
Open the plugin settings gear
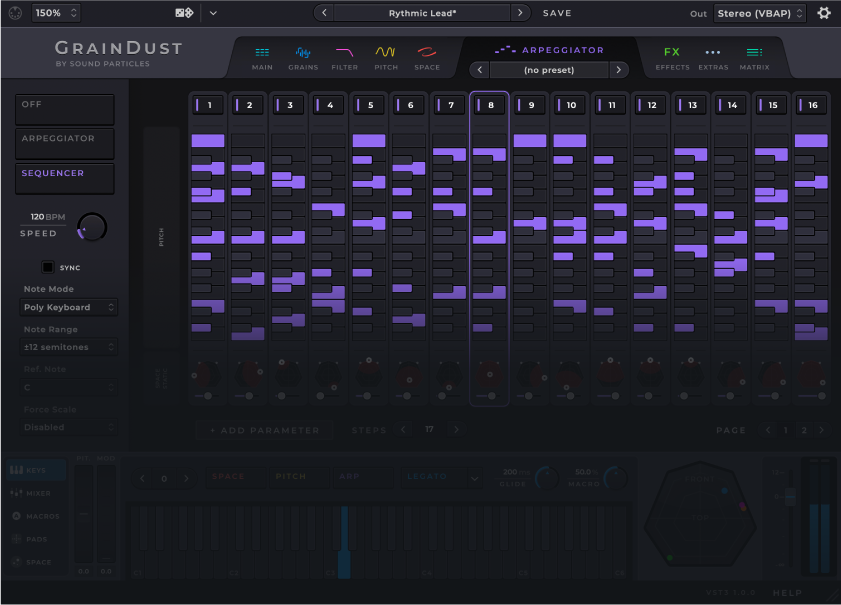click(823, 13)
